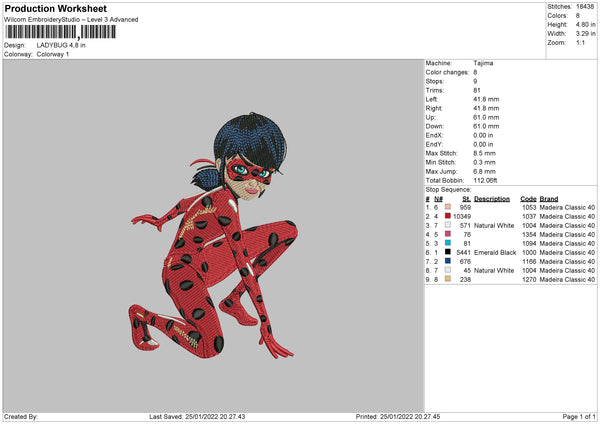
Task: Click the Last Saved timestamp in the footer
Action: pyautogui.click(x=197, y=417)
